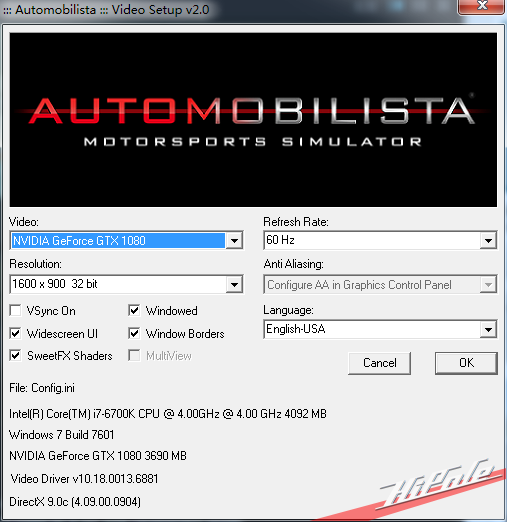507x522 pixels.
Task: Open the Refresh Rate dropdown arrow
Action: pos(488,240)
